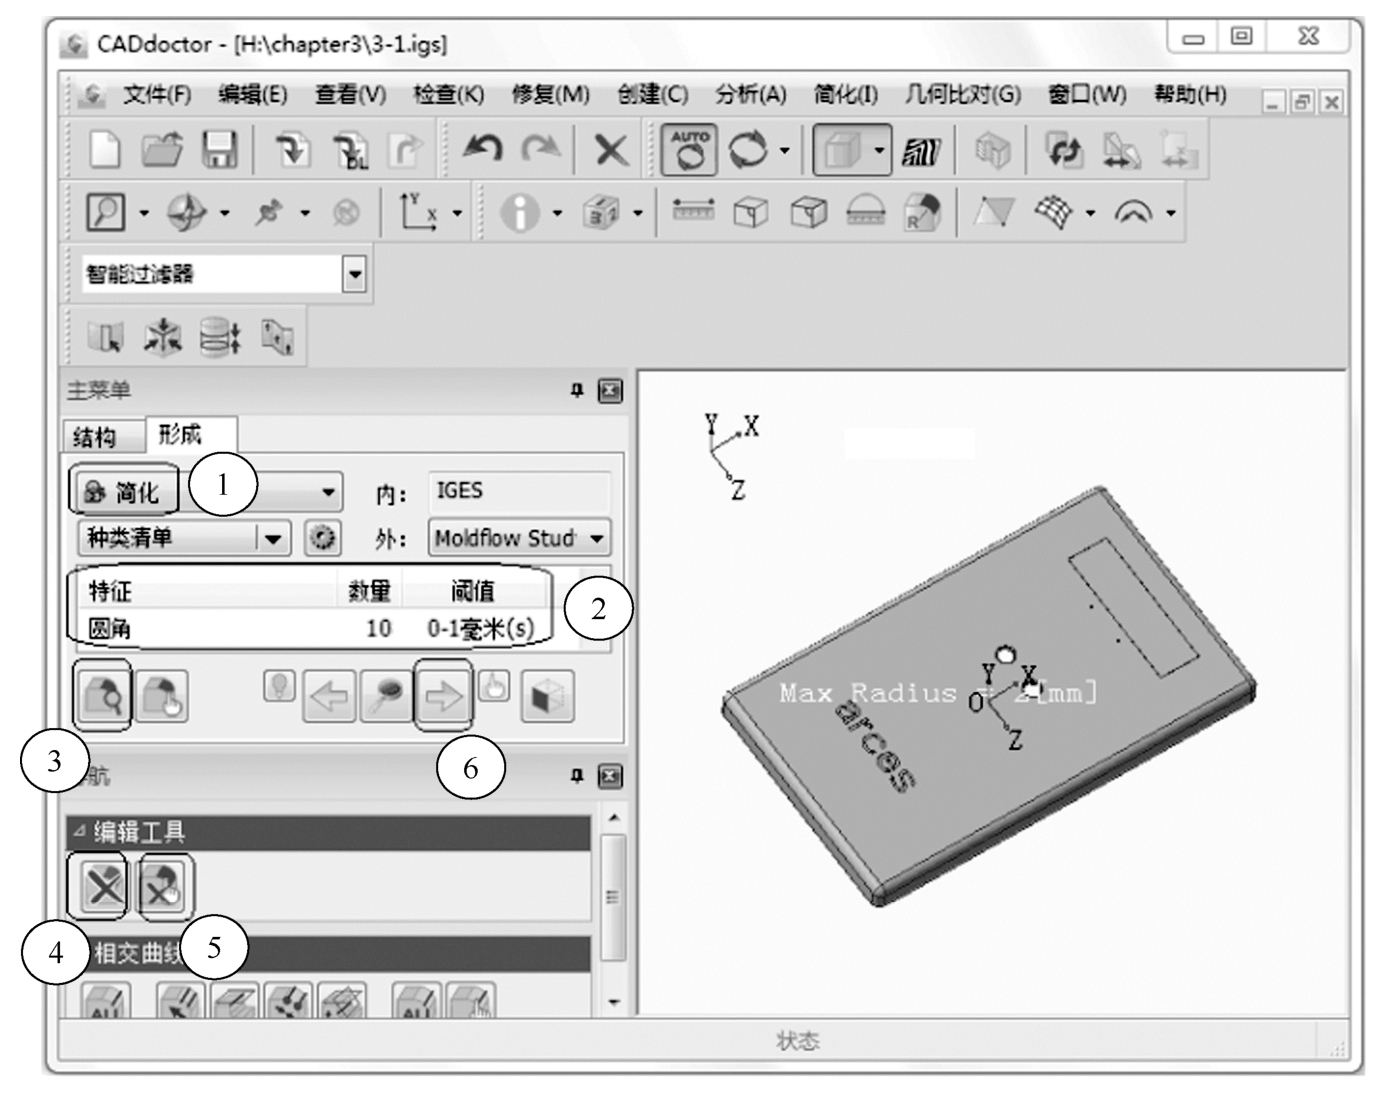Click the Delete X icon in the toolbar
1385x1096 pixels.
coord(610,151)
